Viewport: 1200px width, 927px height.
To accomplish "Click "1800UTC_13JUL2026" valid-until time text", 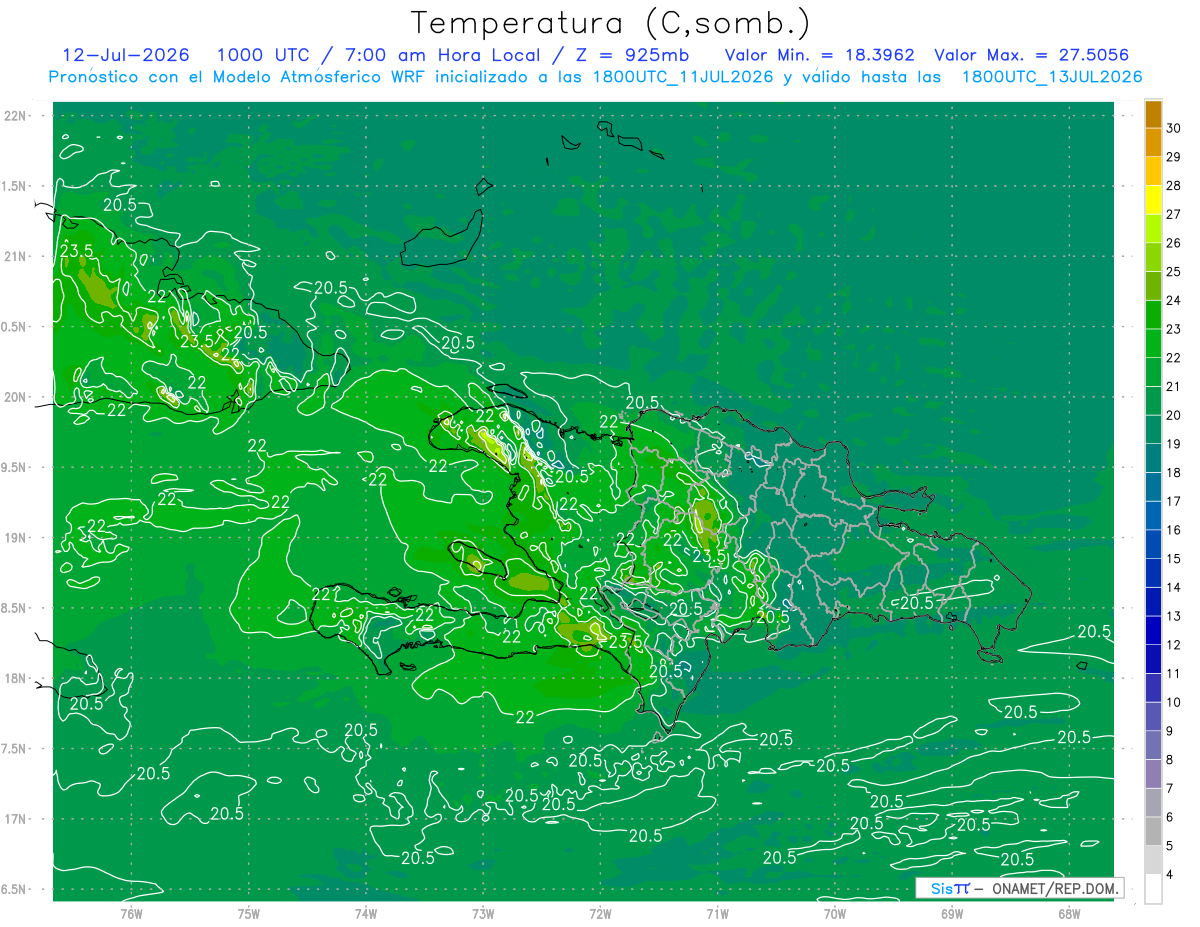I will (1052, 77).
